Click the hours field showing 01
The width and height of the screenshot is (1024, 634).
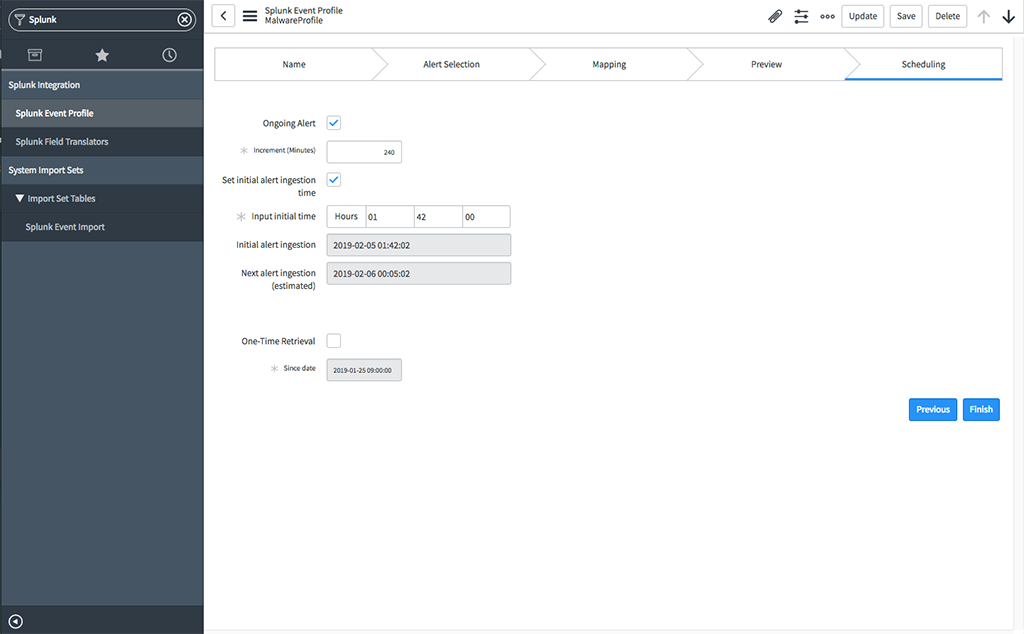390,217
